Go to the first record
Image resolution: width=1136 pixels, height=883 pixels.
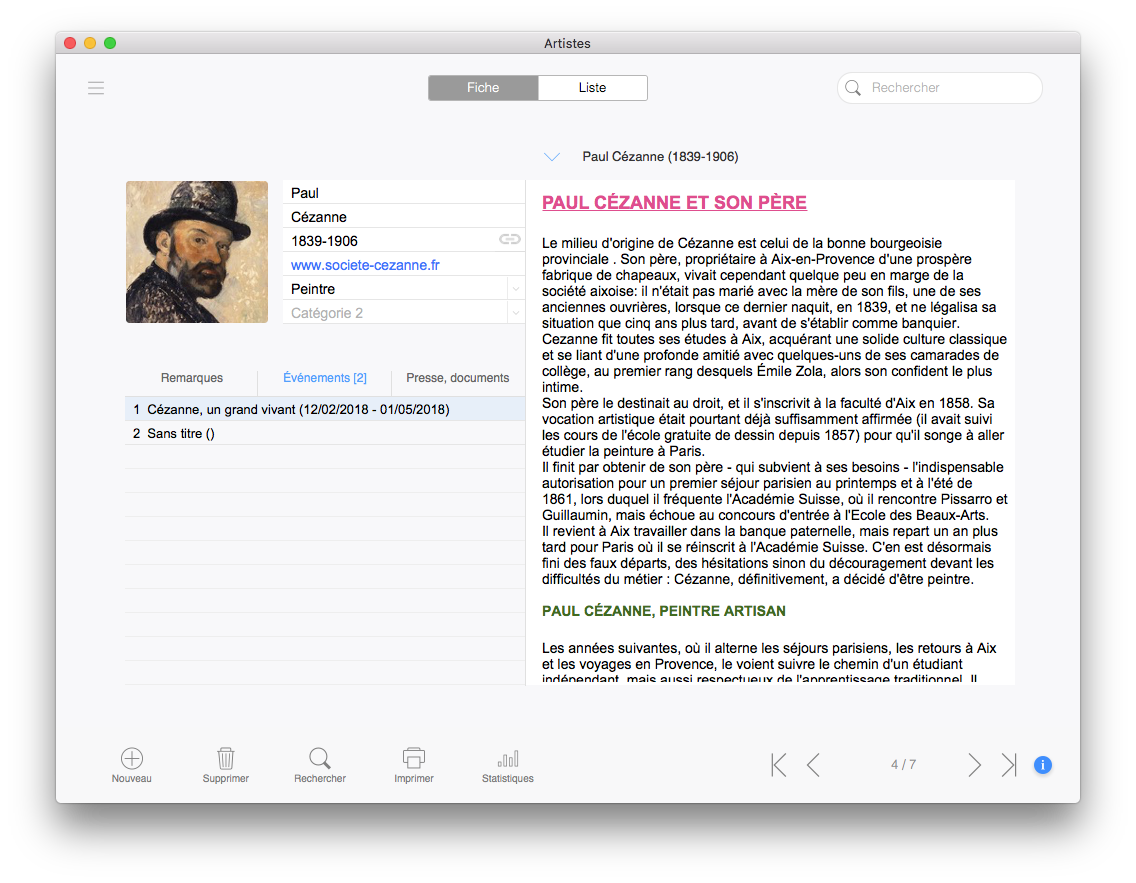778,765
